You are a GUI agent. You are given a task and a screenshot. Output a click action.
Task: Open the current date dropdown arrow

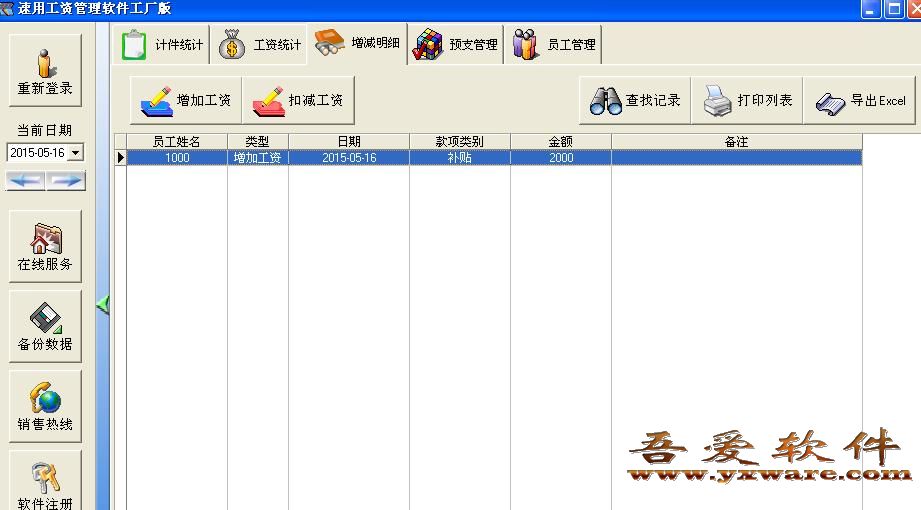point(76,153)
